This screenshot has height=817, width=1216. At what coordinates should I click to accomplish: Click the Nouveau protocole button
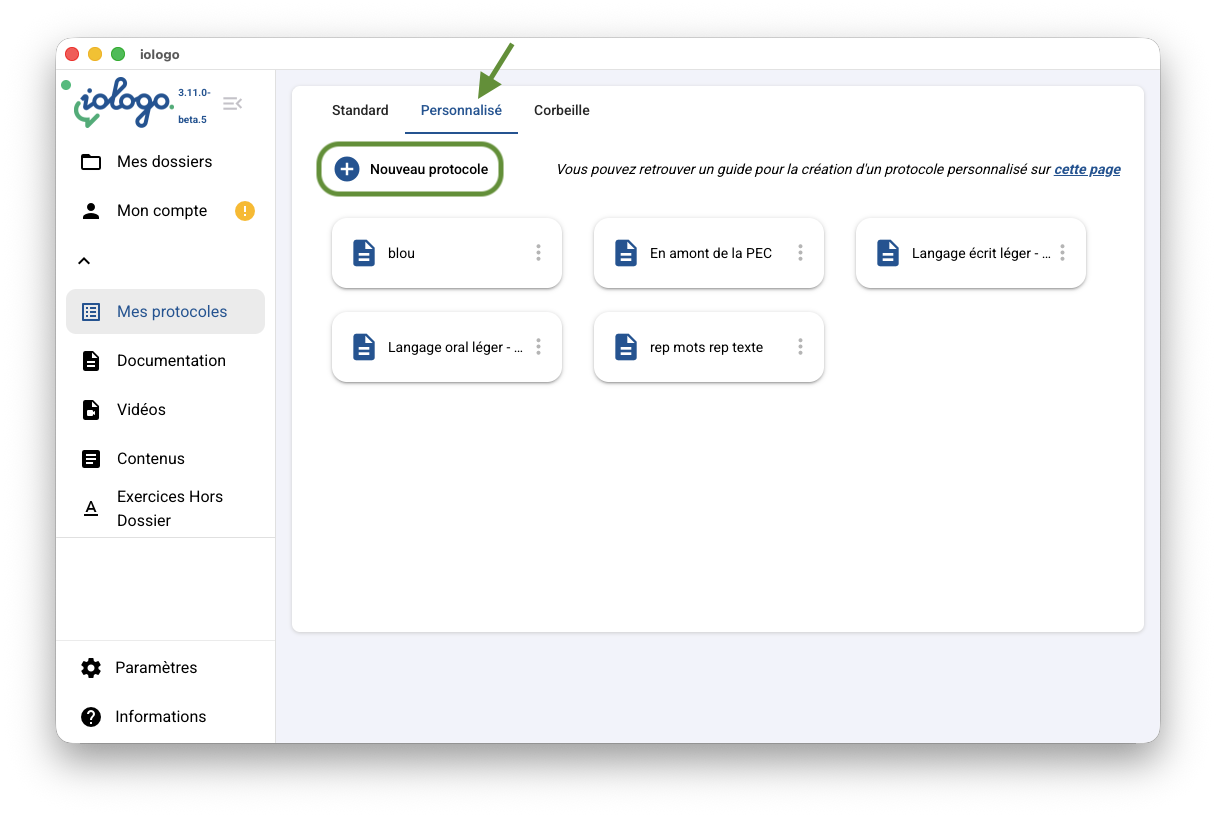point(410,170)
